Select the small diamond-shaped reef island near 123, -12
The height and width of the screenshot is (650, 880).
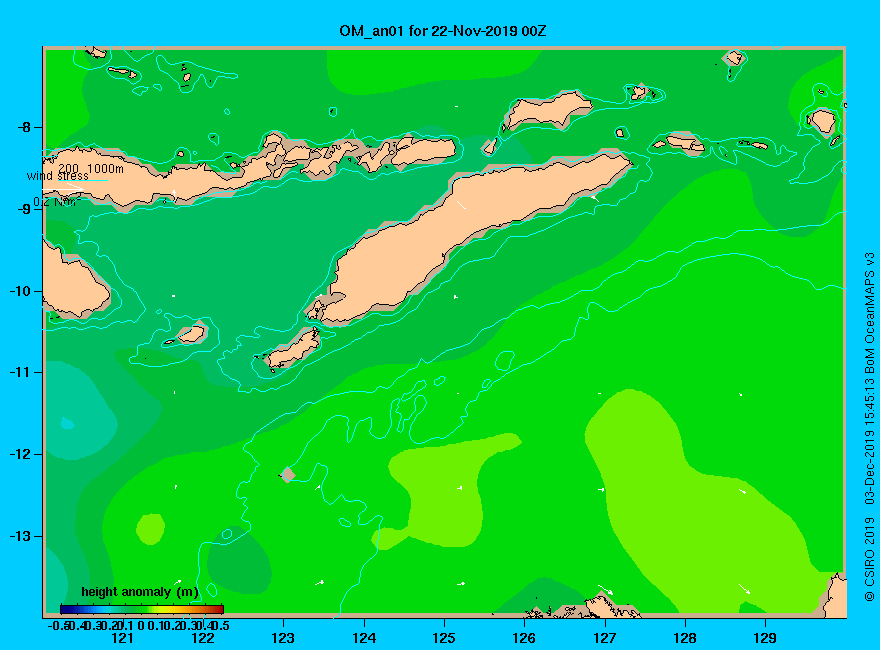tap(288, 475)
